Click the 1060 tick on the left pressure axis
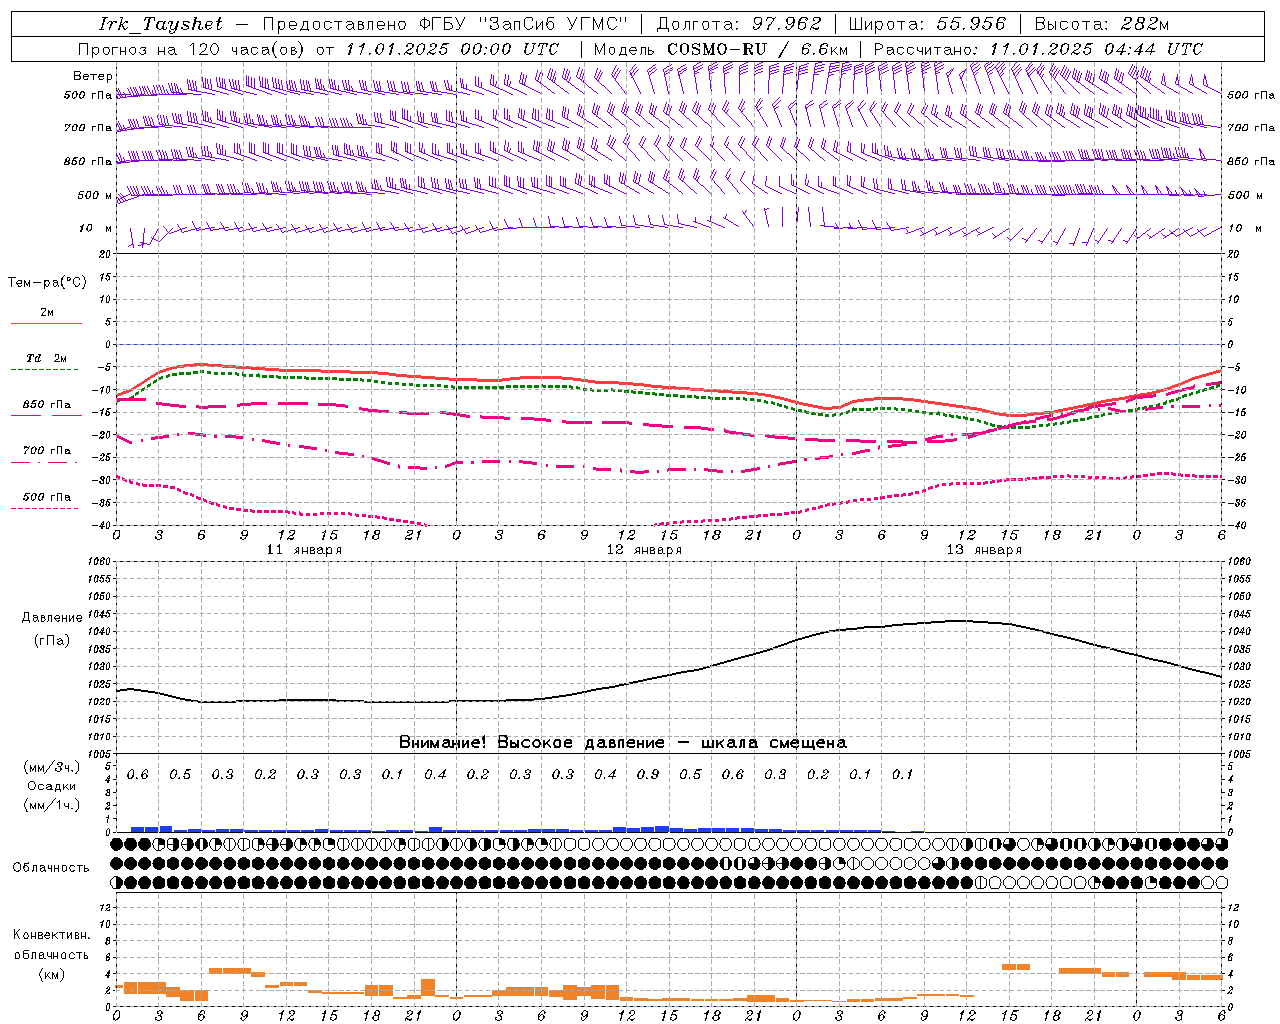This screenshot has width=1280, height=1024. click(x=99, y=562)
